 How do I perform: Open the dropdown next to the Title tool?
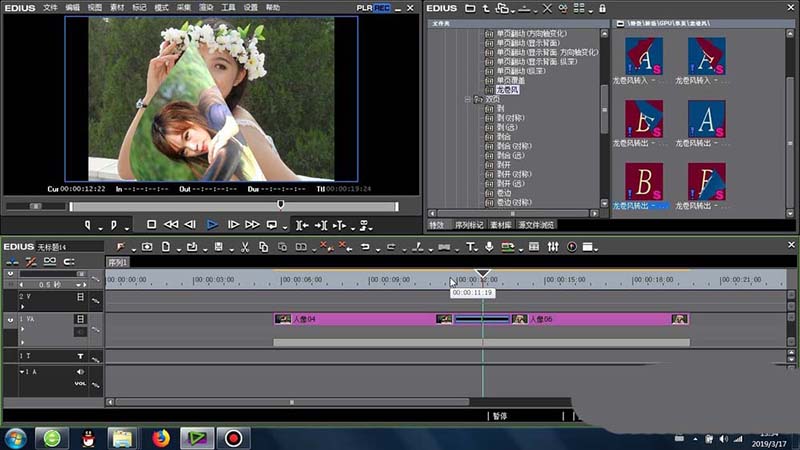[x=478, y=249]
